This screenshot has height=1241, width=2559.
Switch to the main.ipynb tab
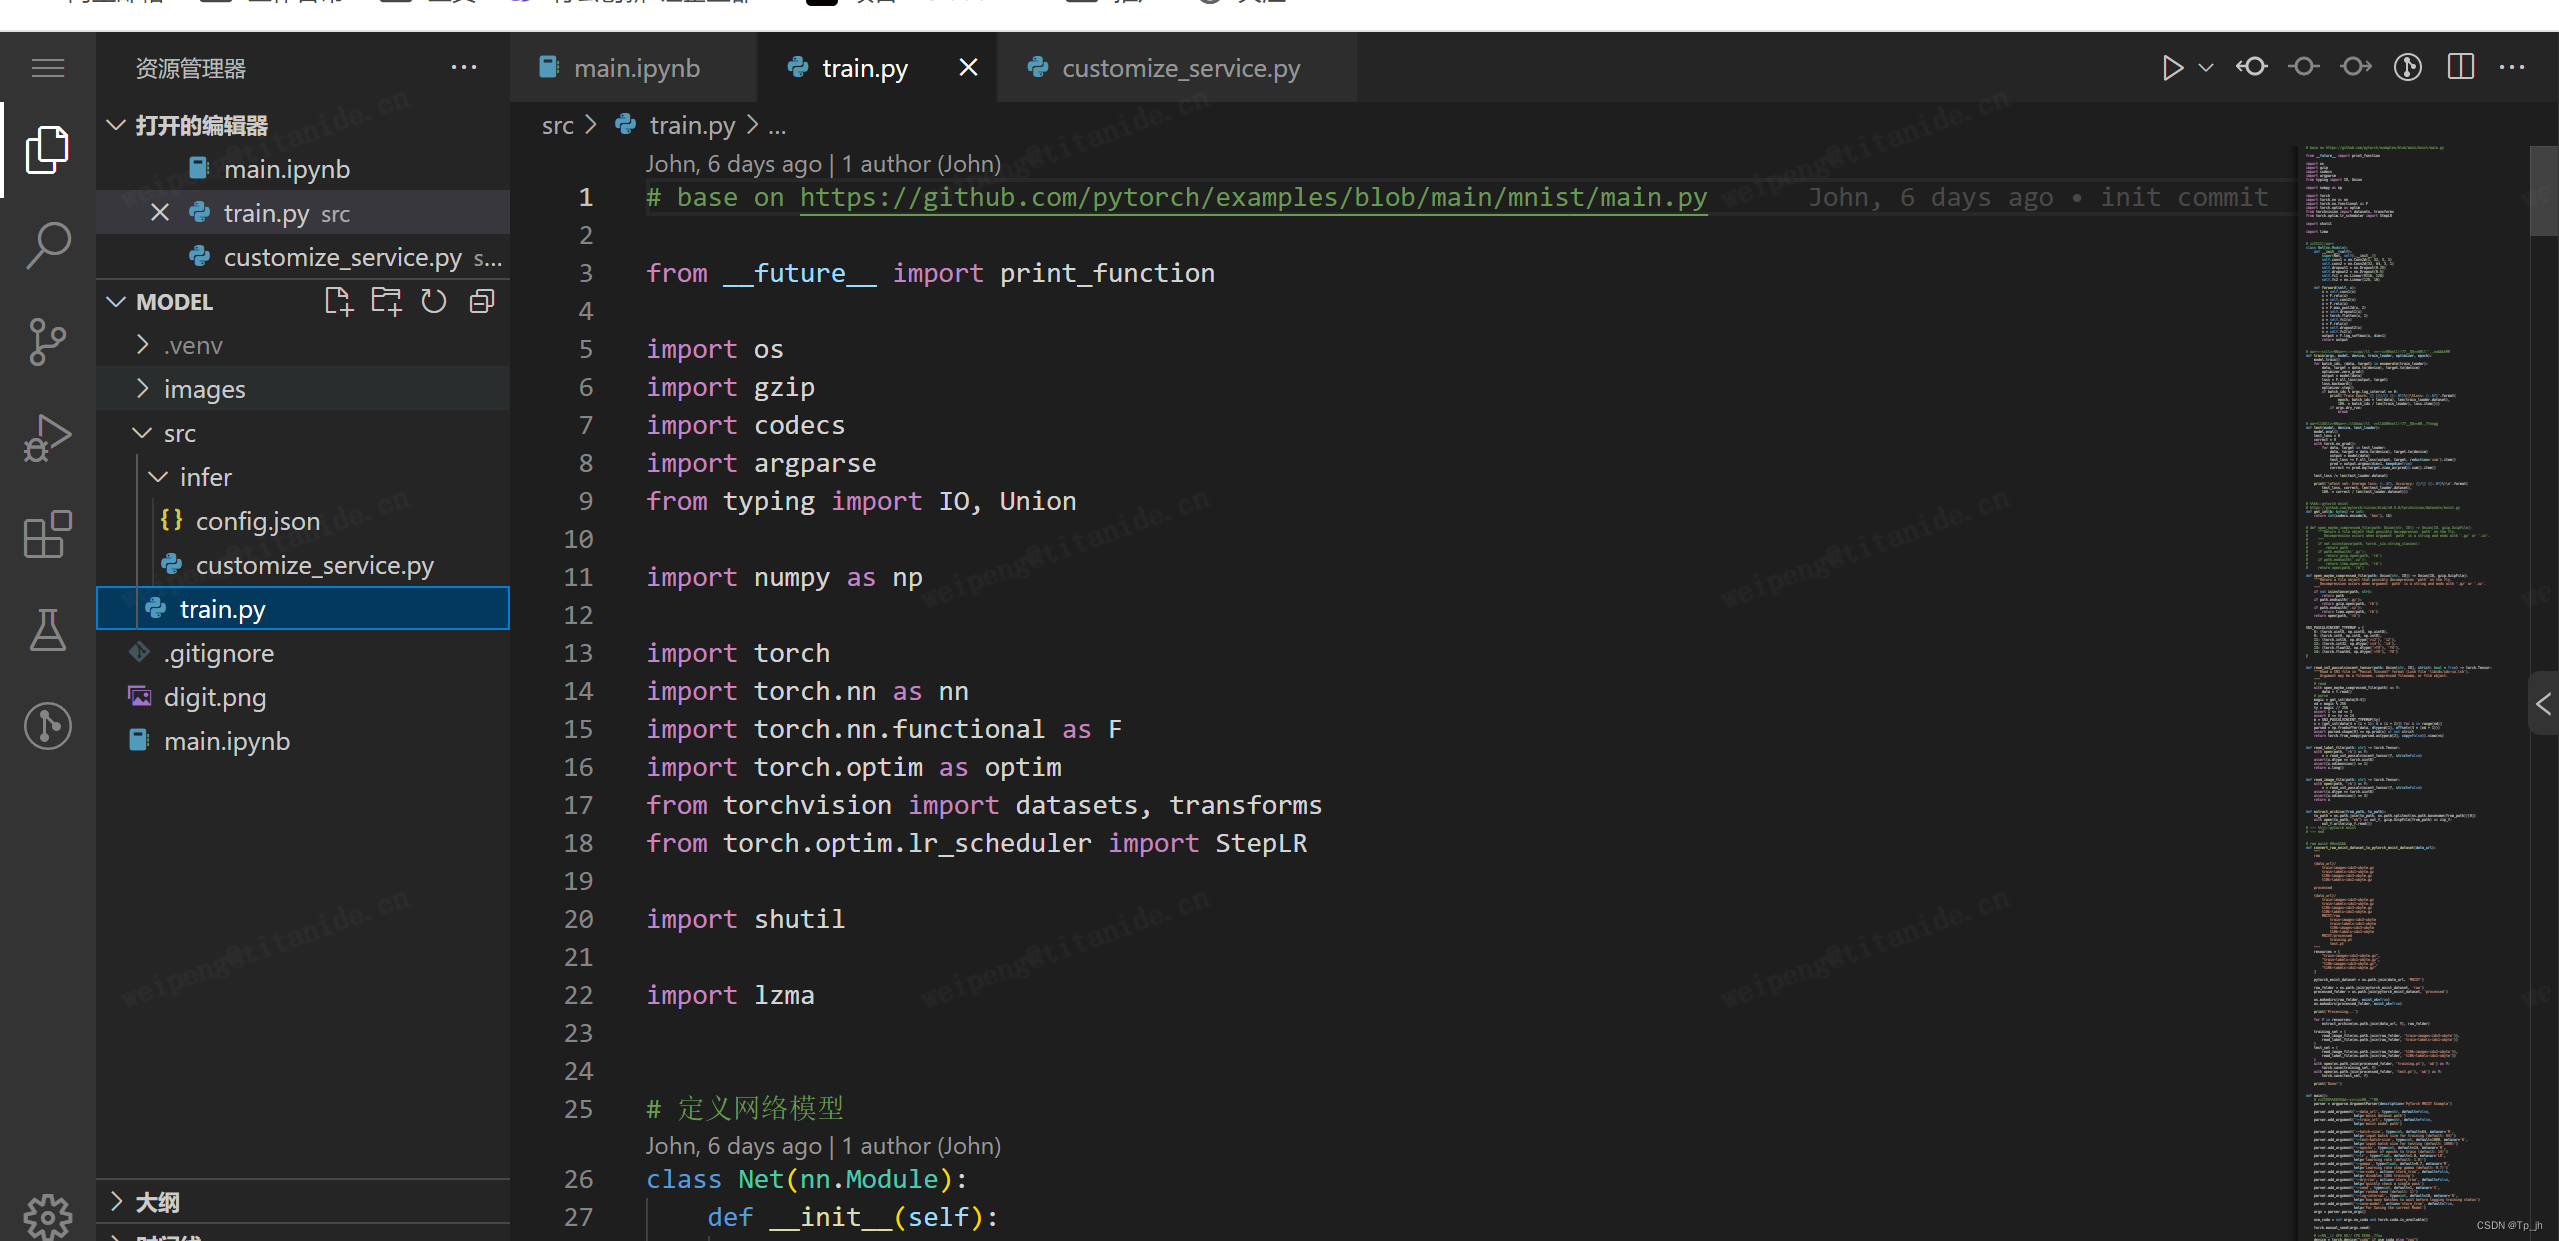pyautogui.click(x=635, y=68)
